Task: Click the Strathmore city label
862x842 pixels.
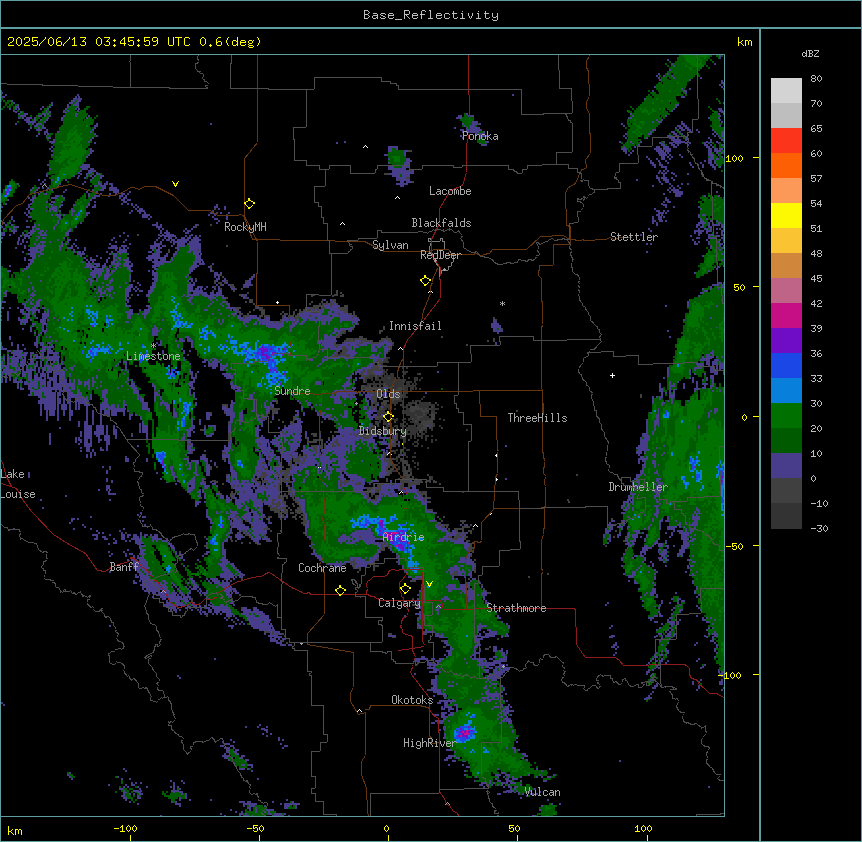Action: pos(516,608)
